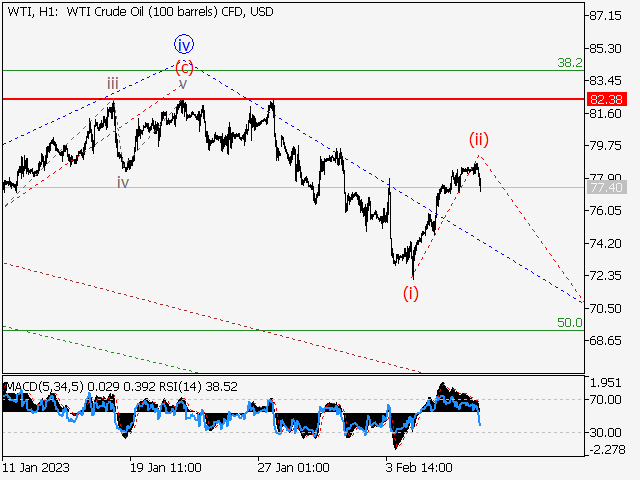
Task: Click the 85.30 price axis value
Action: [606, 49]
